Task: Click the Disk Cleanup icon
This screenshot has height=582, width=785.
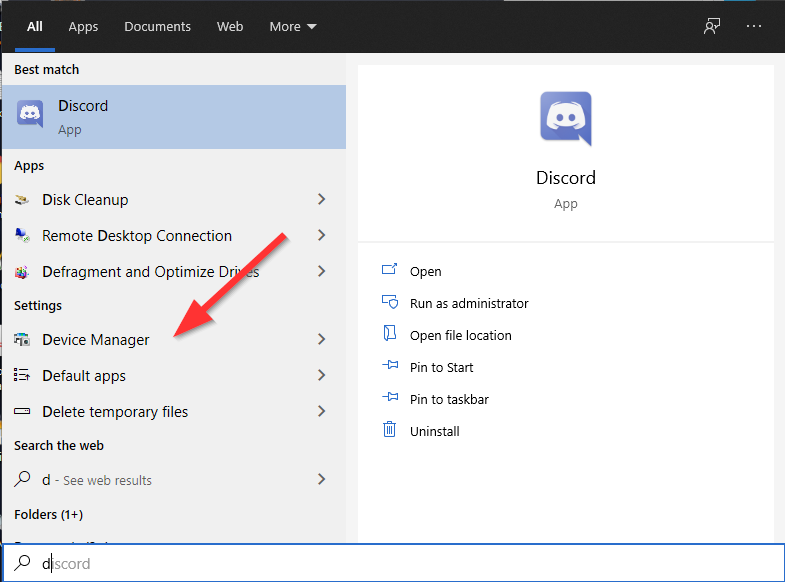Action: [x=22, y=200]
